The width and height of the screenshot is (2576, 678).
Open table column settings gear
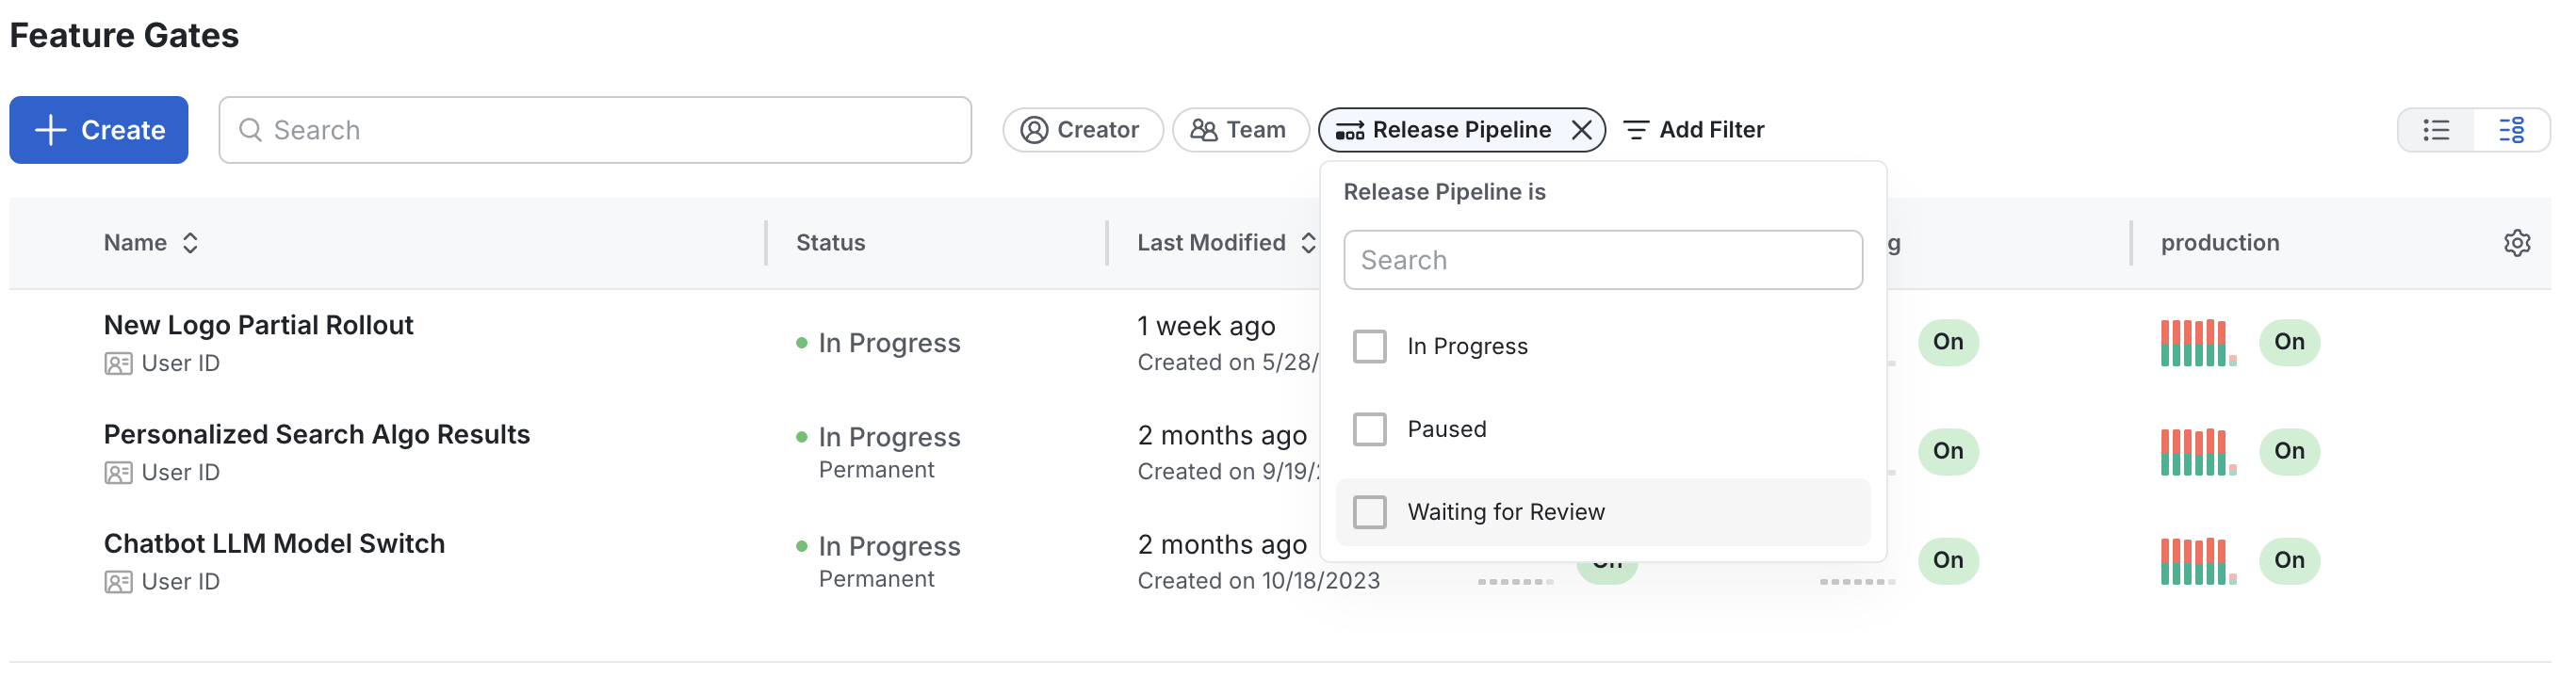point(2517,243)
